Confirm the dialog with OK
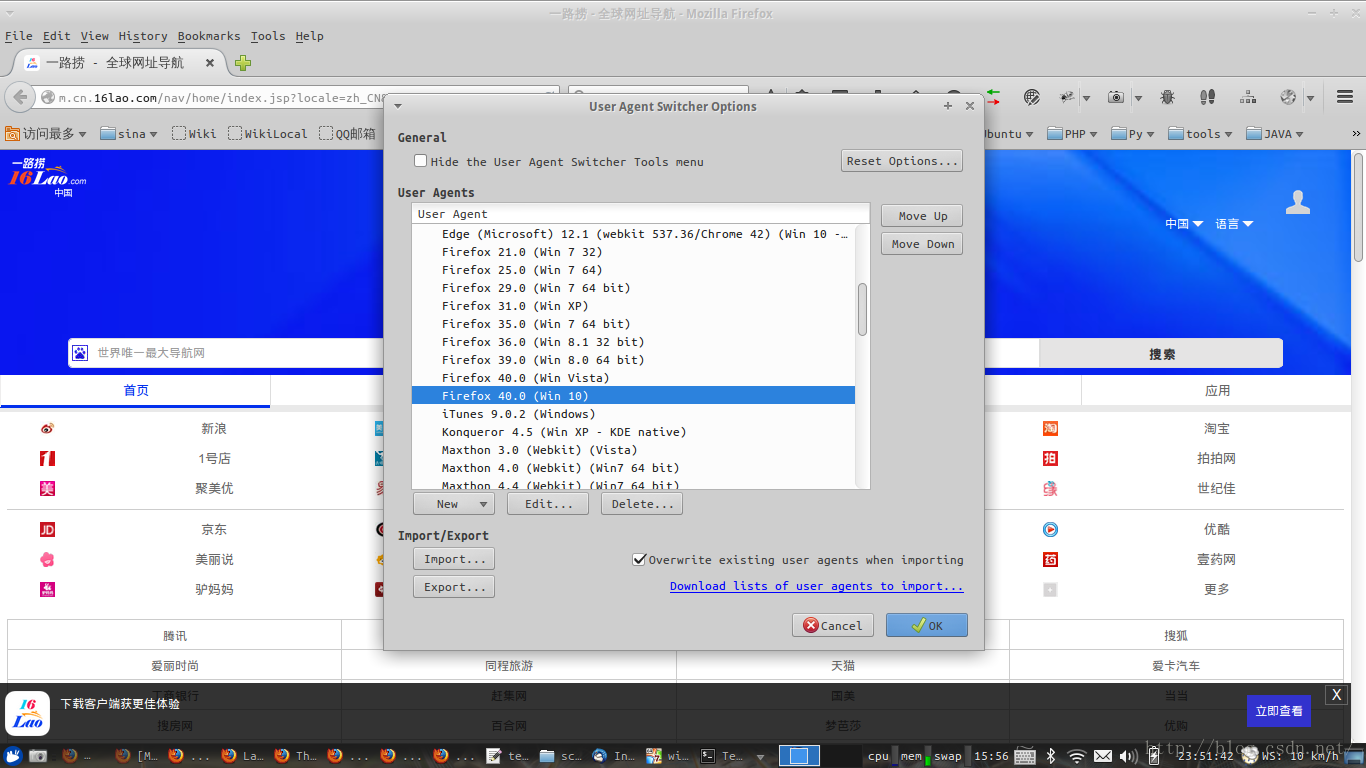The width and height of the screenshot is (1366, 768). point(926,625)
